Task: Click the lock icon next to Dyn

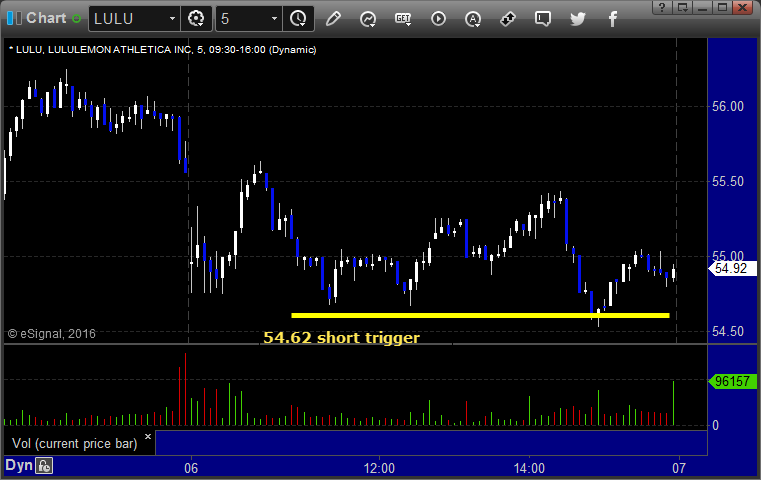Action: pyautogui.click(x=44, y=466)
